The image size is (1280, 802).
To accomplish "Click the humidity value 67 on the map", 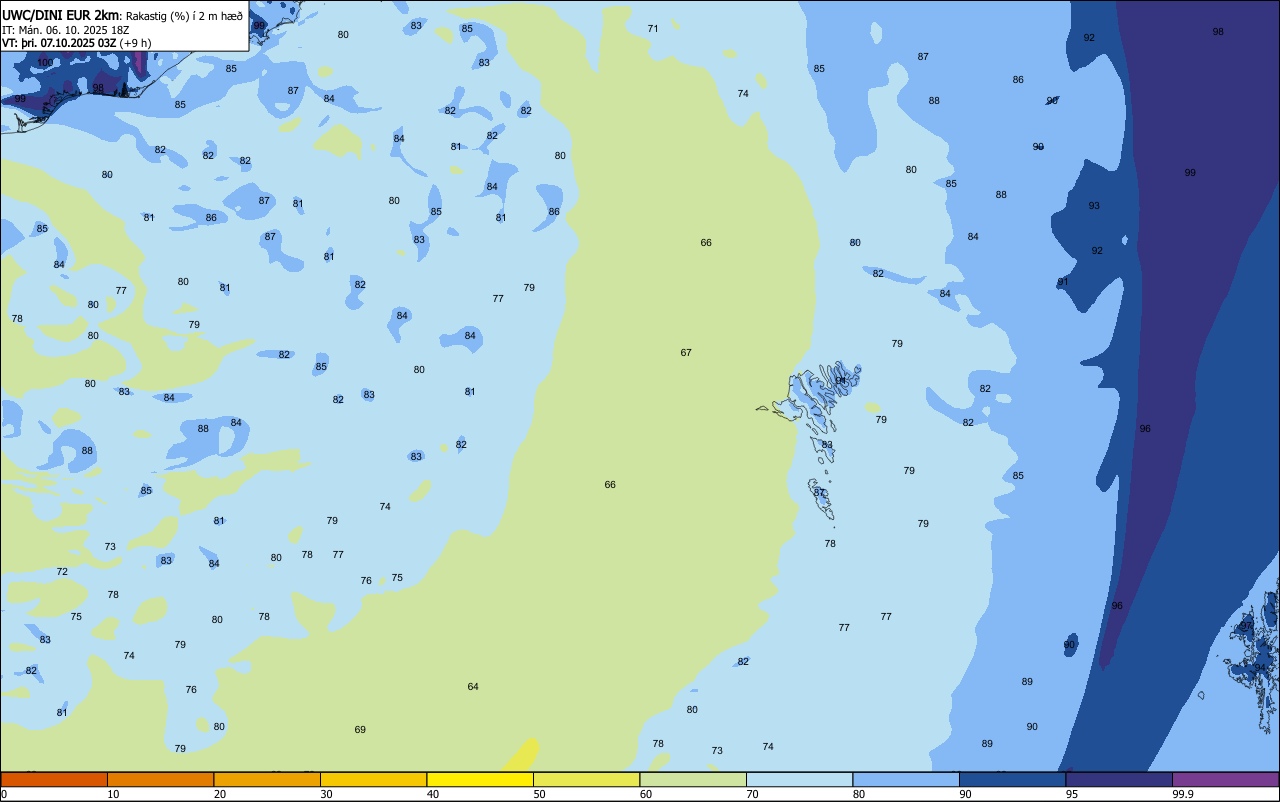I will [686, 353].
